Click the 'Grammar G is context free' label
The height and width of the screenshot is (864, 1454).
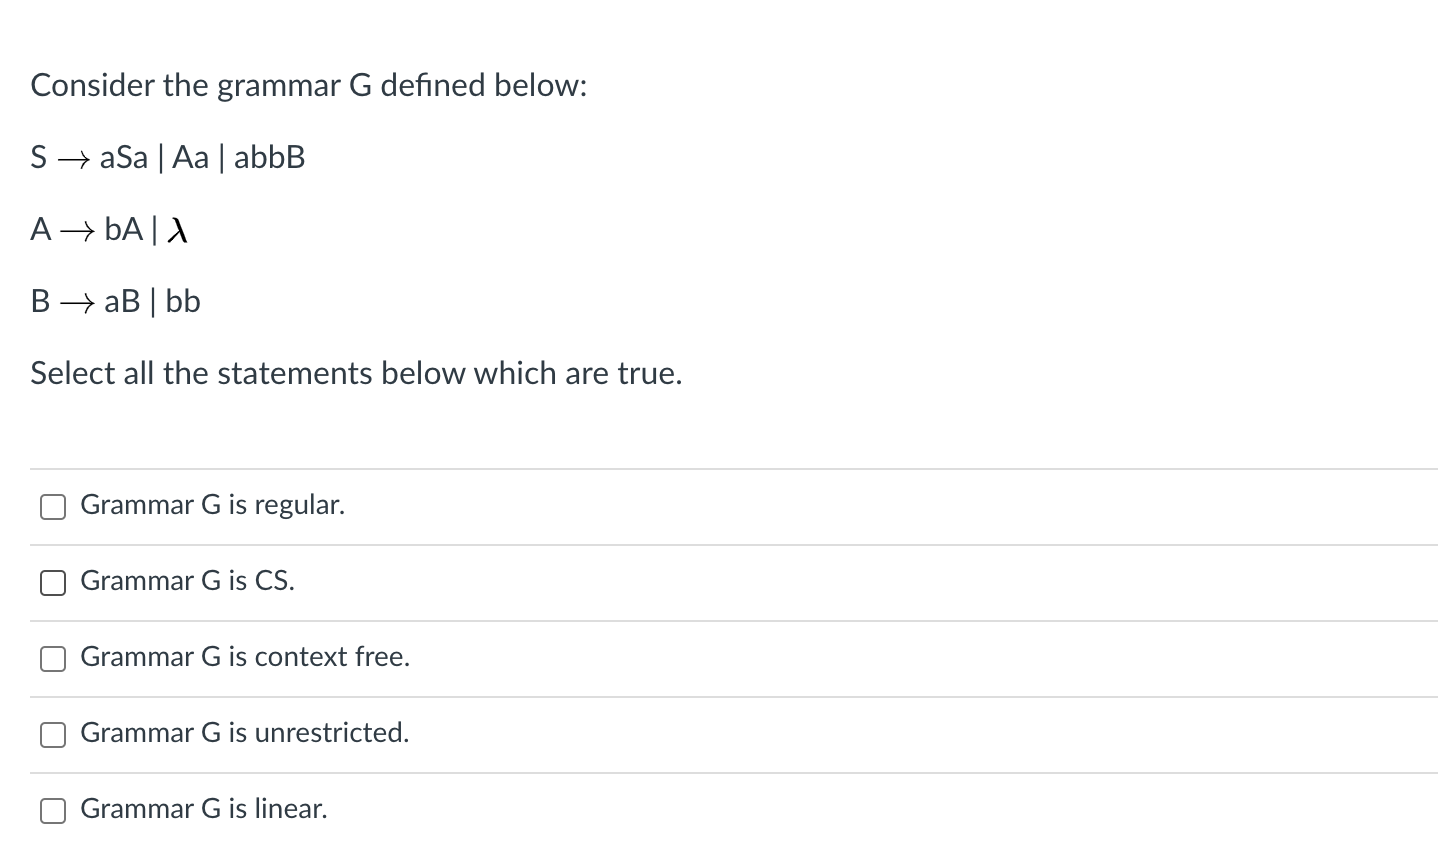click(x=245, y=657)
